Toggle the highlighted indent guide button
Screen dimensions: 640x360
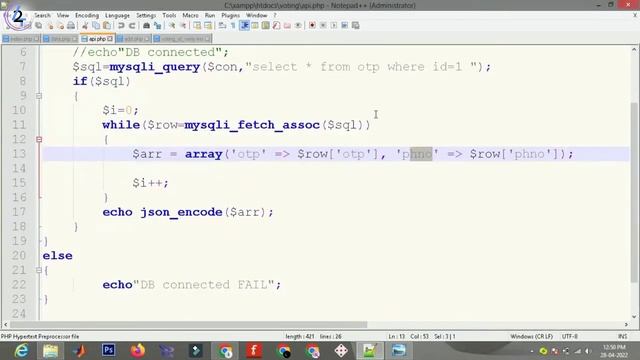point(244,26)
